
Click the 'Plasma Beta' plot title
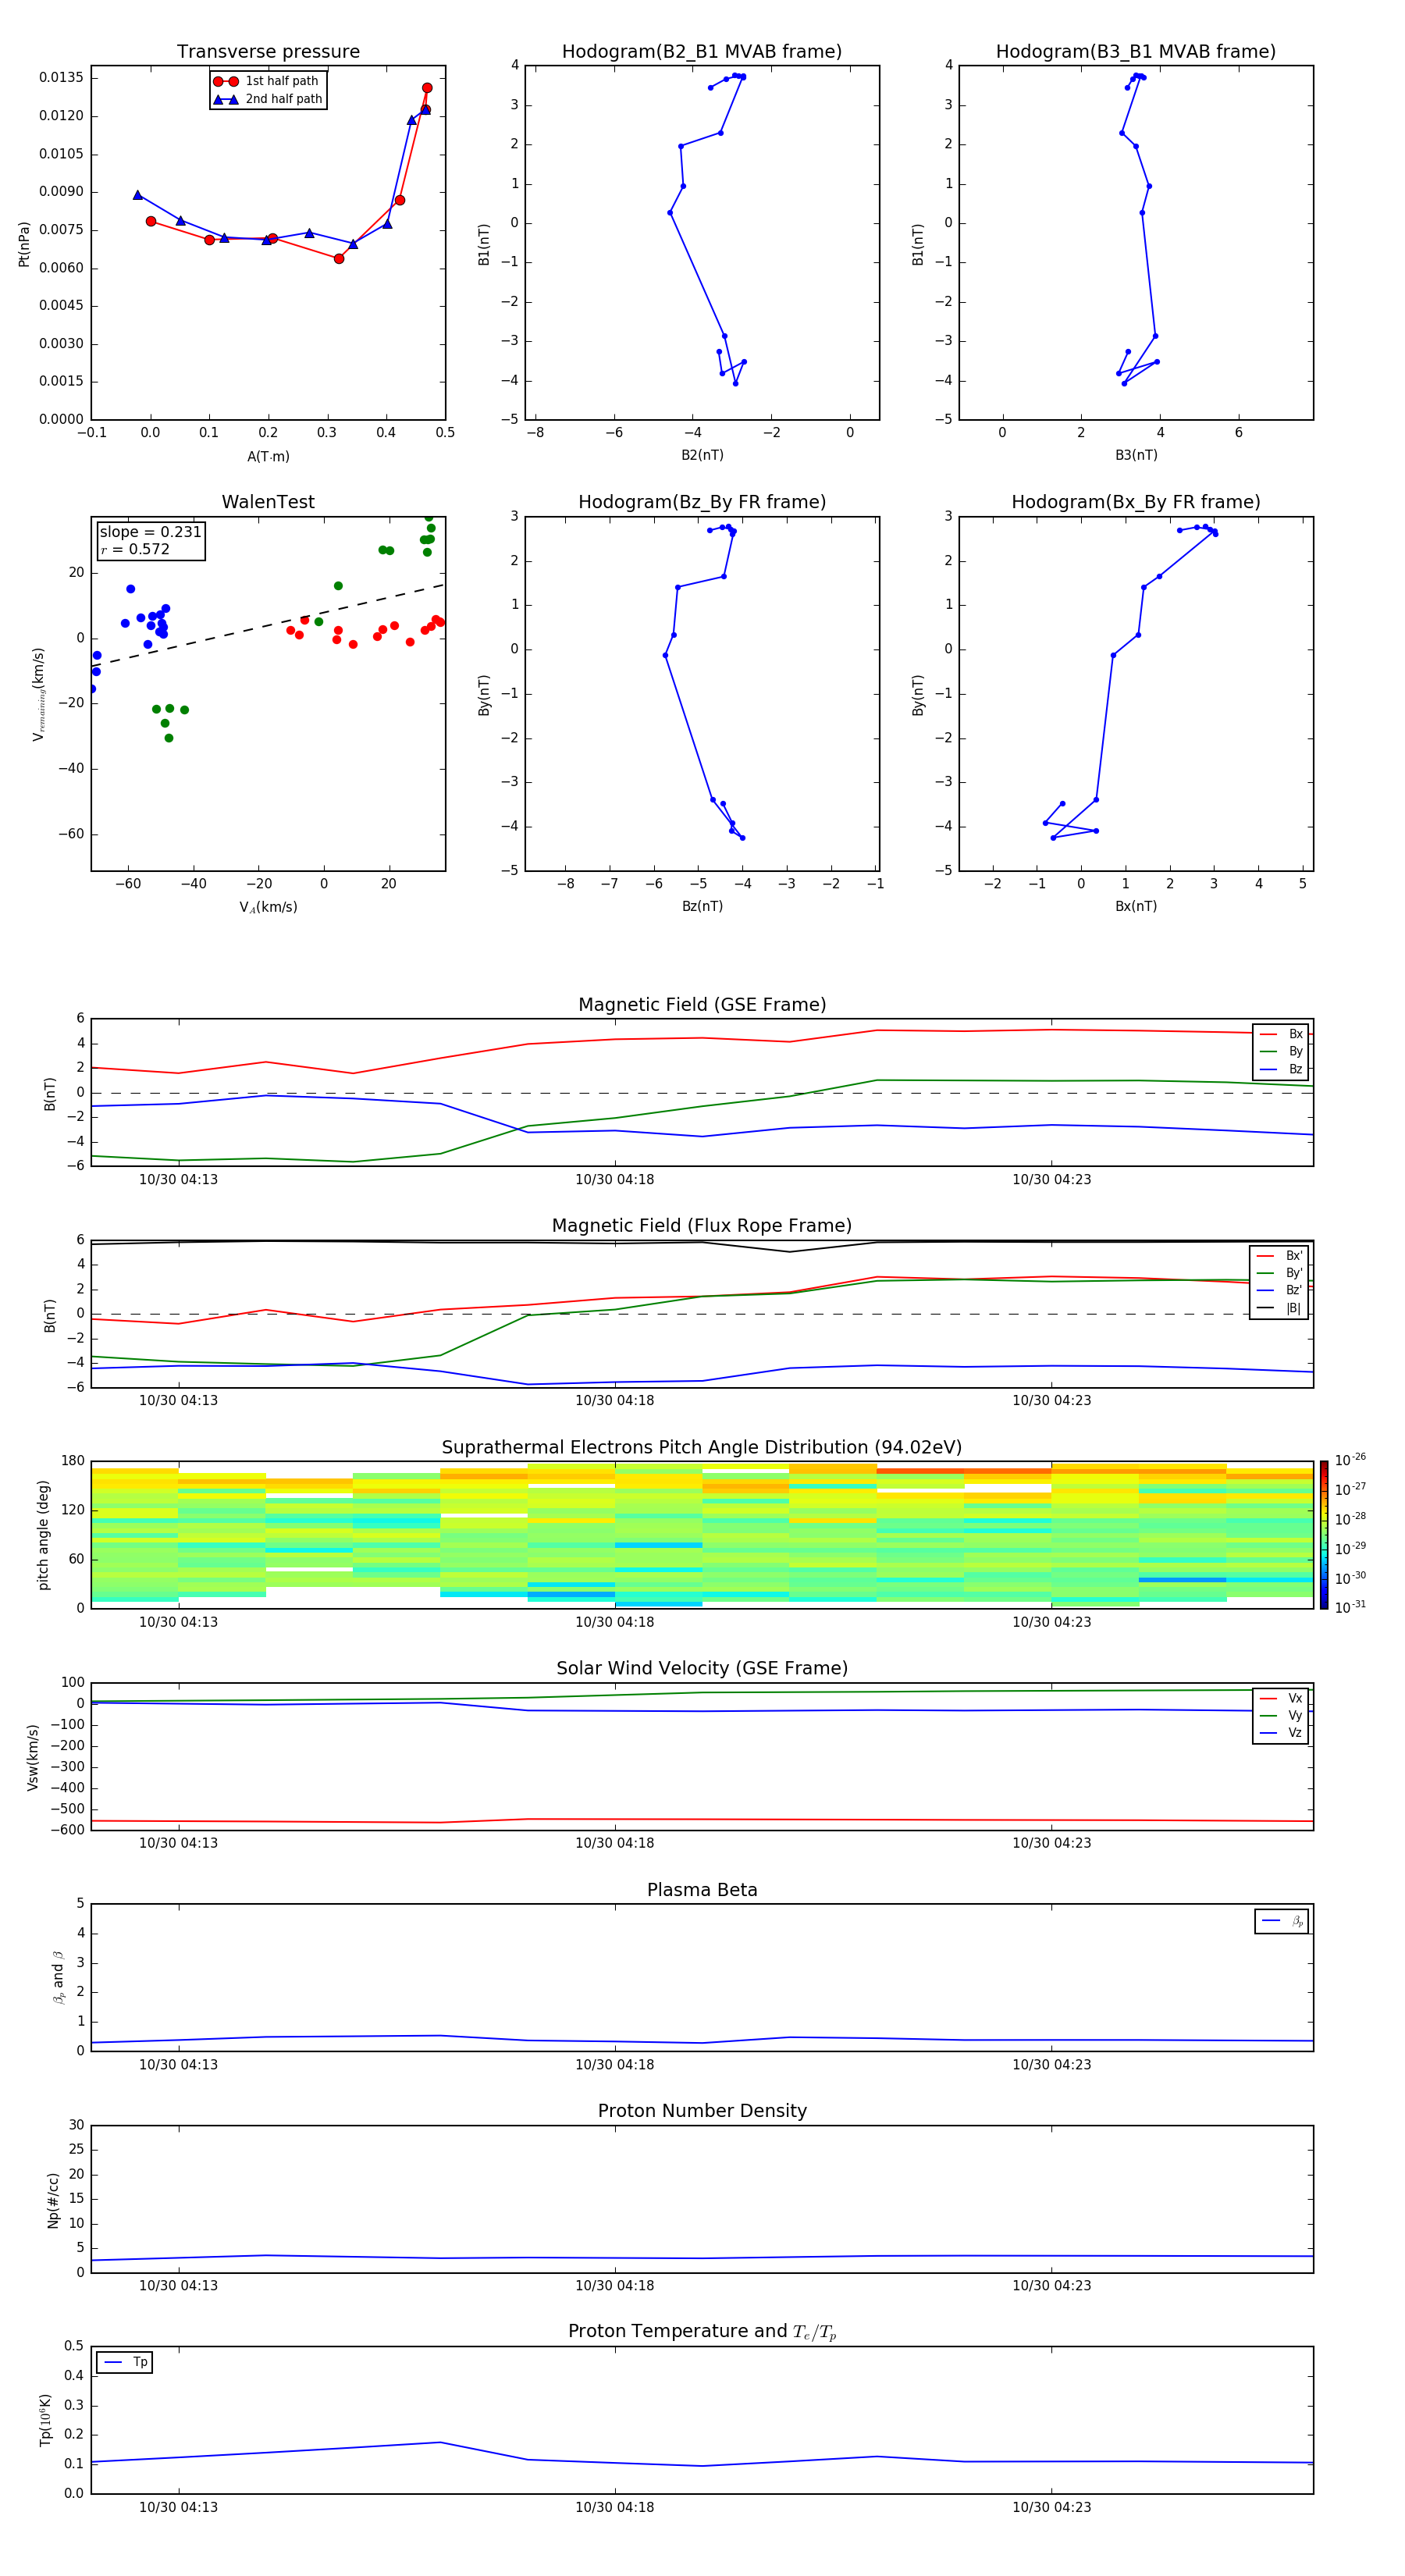click(x=702, y=1890)
